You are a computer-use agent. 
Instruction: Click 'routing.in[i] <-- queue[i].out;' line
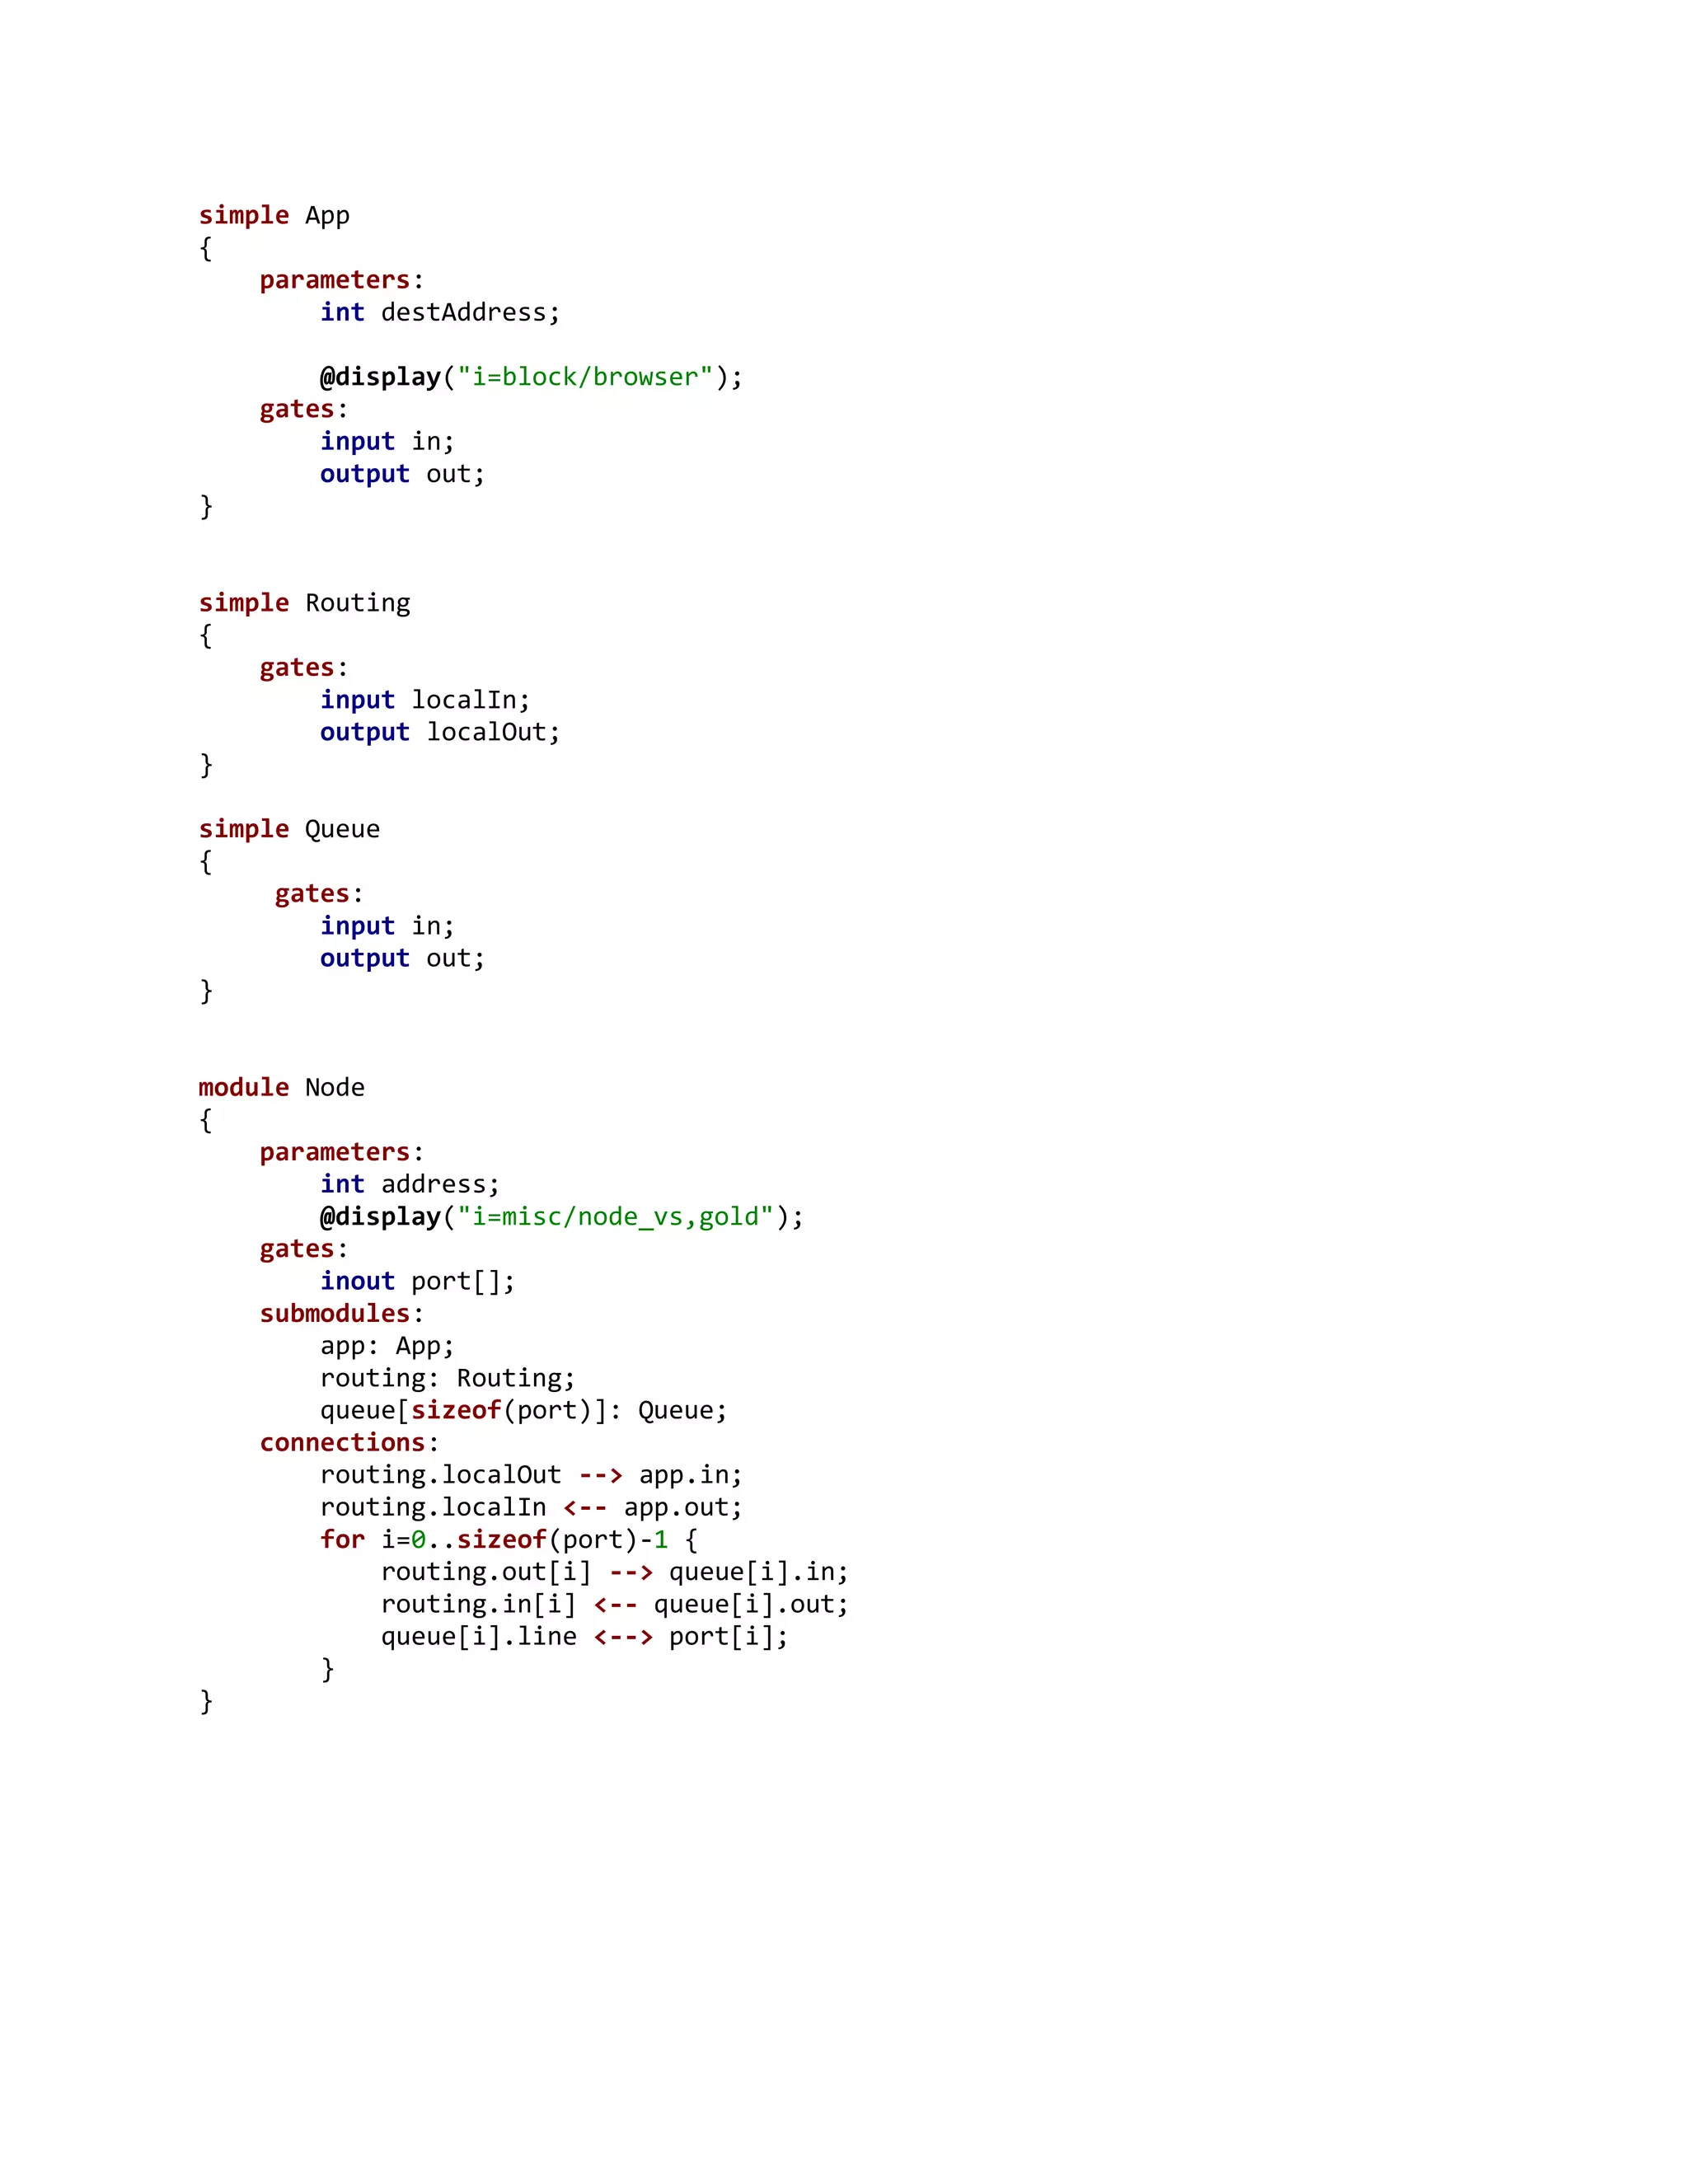click(615, 1604)
